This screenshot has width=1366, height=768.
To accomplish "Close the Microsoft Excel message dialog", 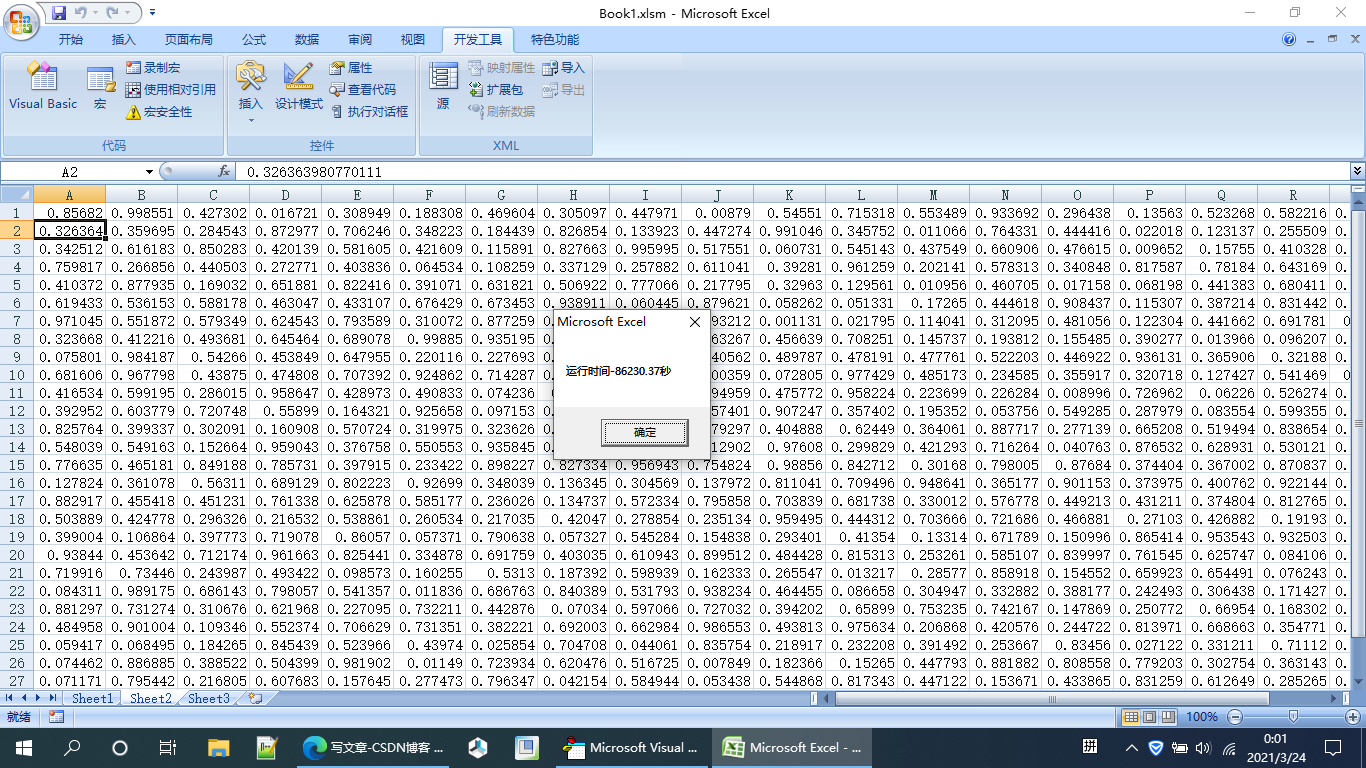I will click(695, 322).
